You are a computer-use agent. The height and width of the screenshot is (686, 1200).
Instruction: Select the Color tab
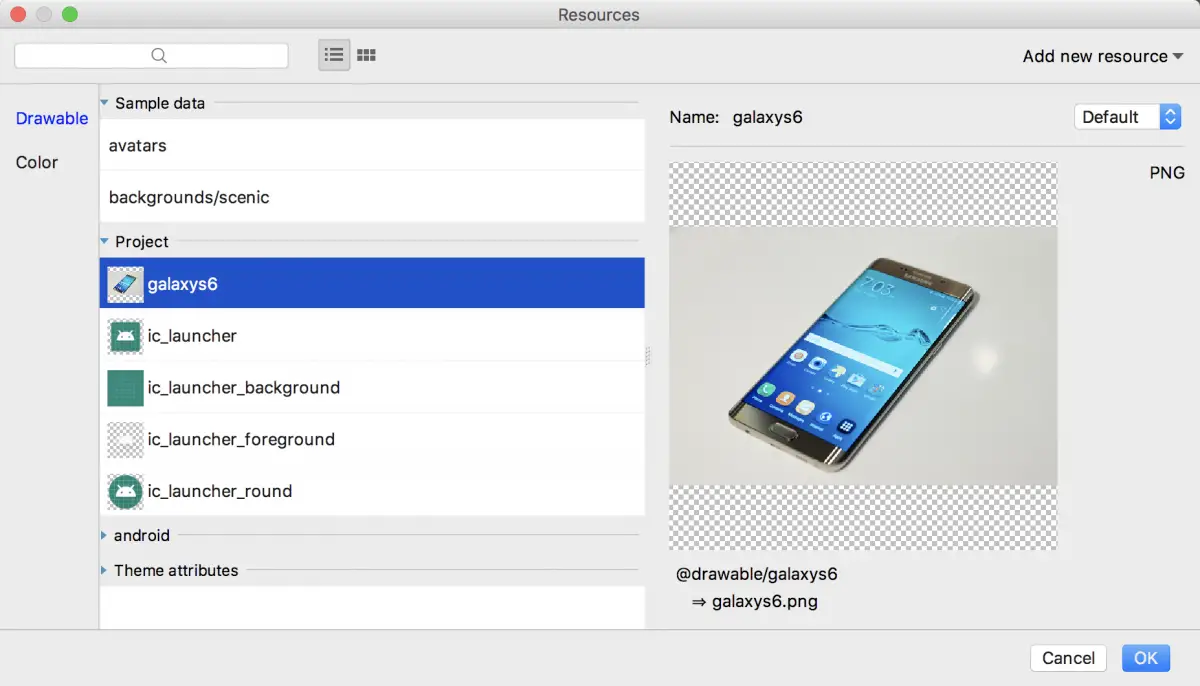[37, 162]
